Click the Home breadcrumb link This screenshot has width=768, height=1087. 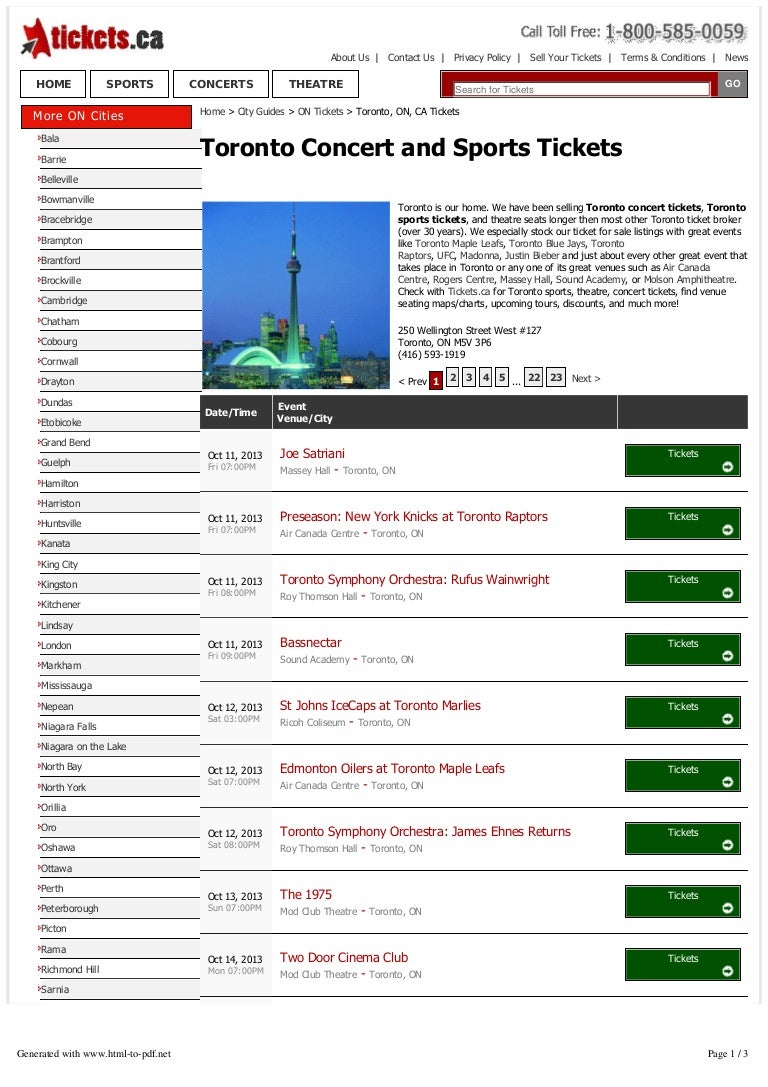tap(212, 111)
